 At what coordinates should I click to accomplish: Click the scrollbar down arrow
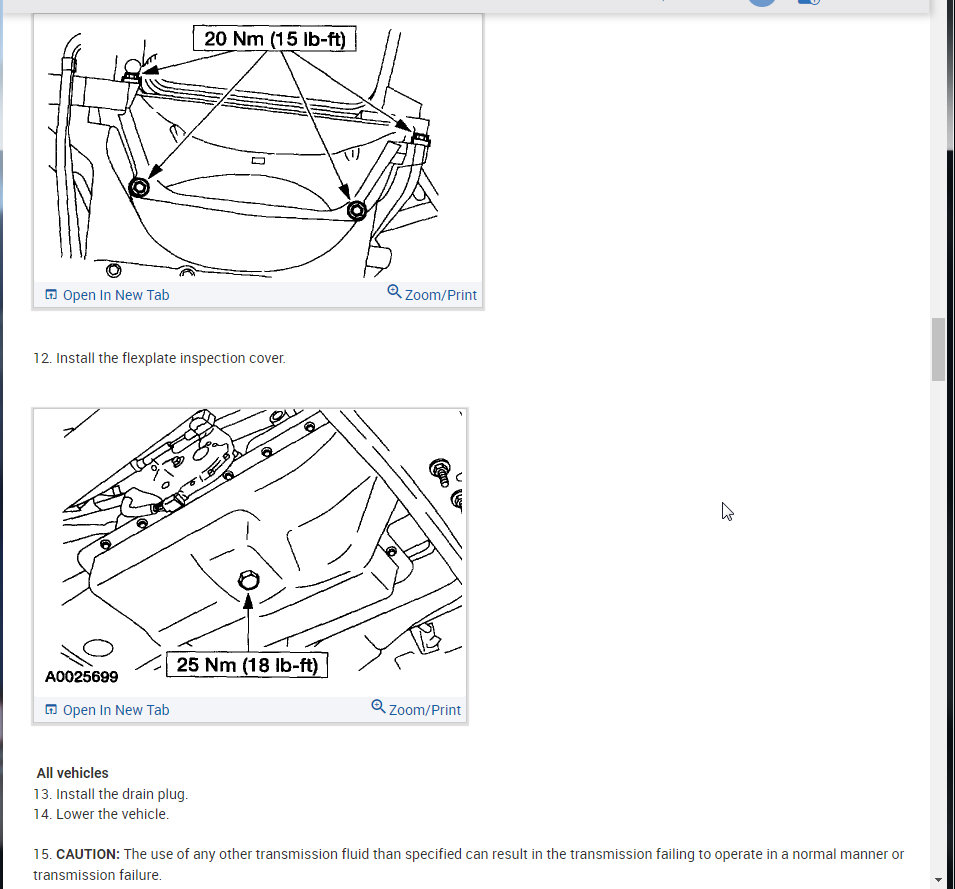(x=938, y=880)
